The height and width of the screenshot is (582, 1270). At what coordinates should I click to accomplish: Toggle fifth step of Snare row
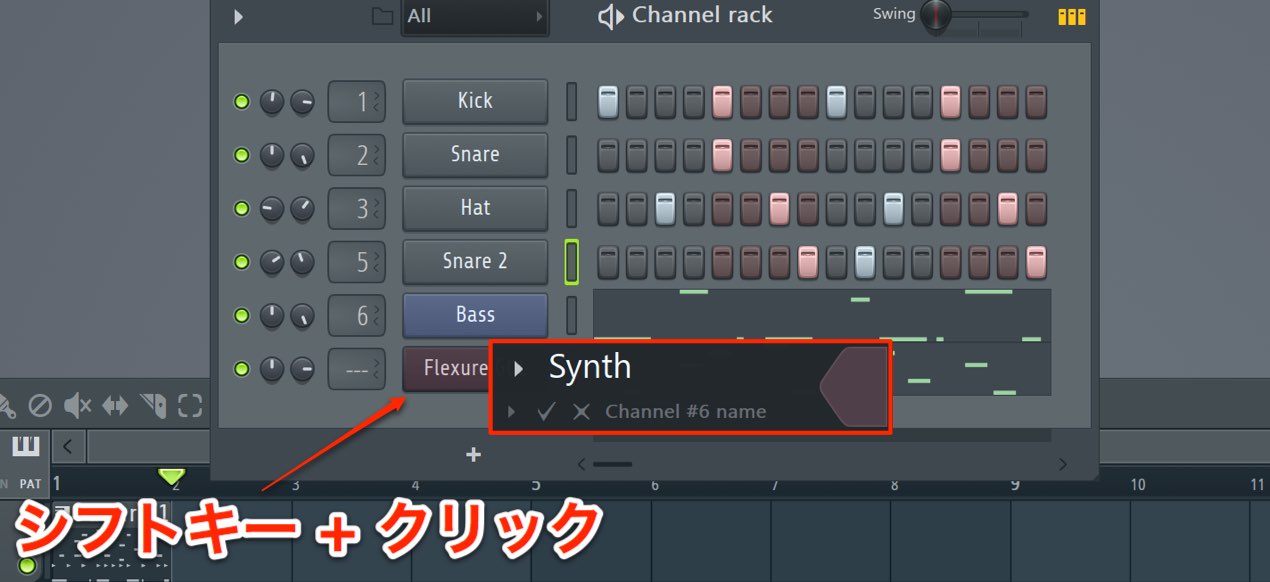click(x=722, y=155)
